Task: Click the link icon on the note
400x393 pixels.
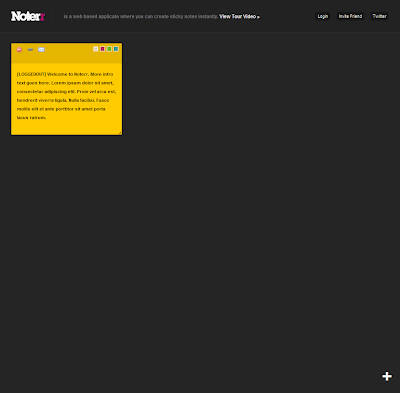Action: pos(30,50)
